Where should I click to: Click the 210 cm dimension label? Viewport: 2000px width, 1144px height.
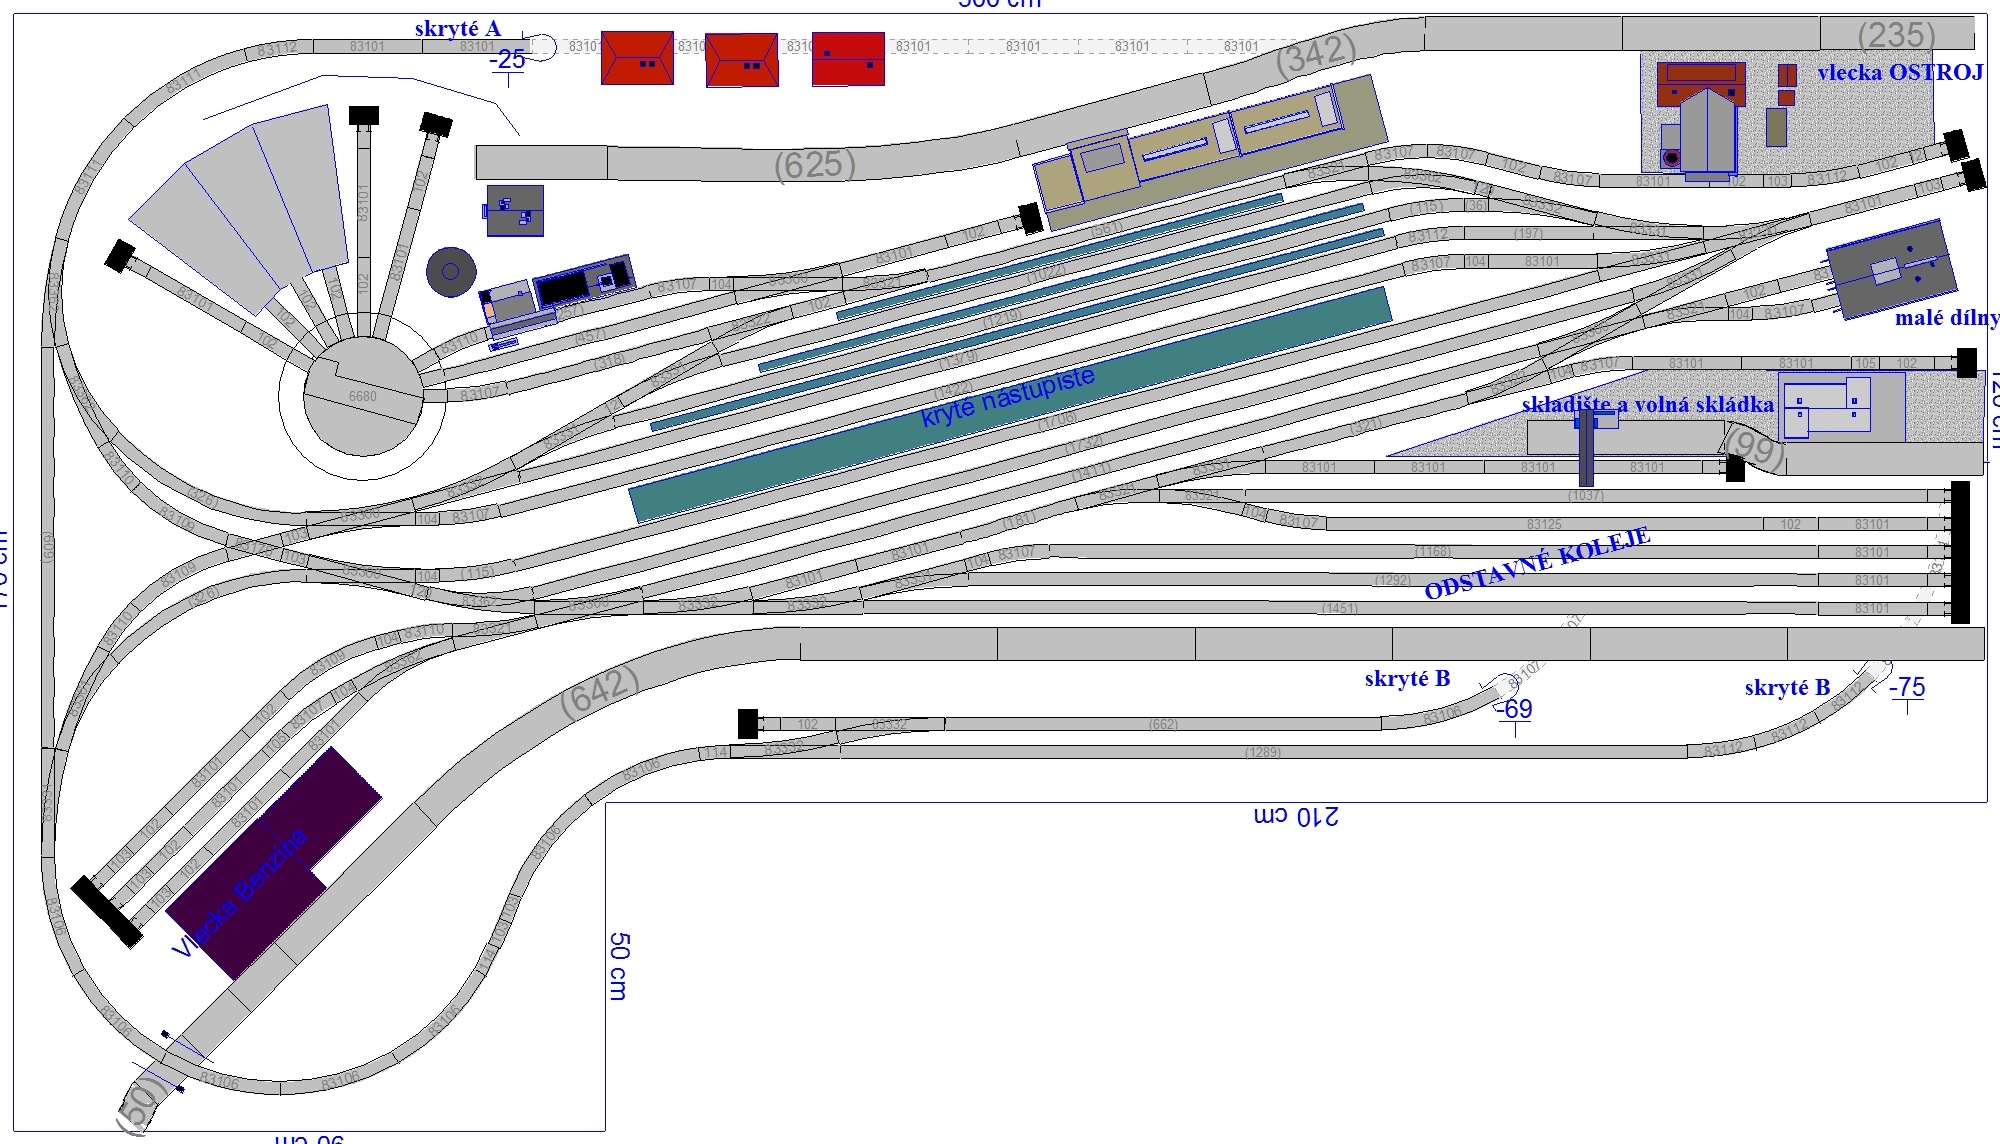(x=1296, y=816)
